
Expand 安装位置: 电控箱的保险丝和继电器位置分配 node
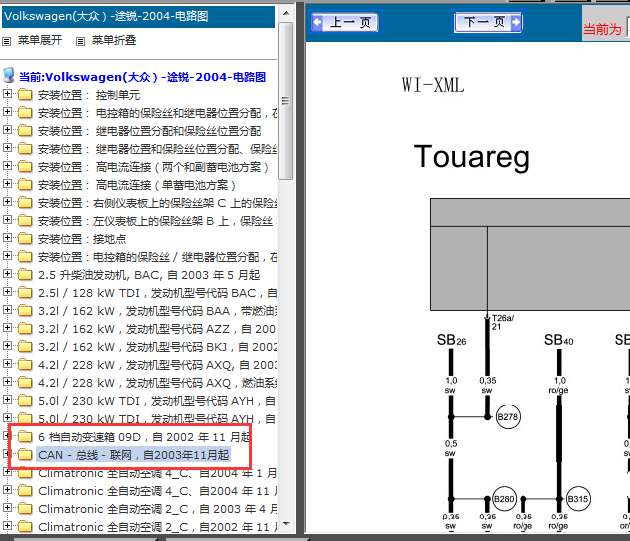pos(7,112)
